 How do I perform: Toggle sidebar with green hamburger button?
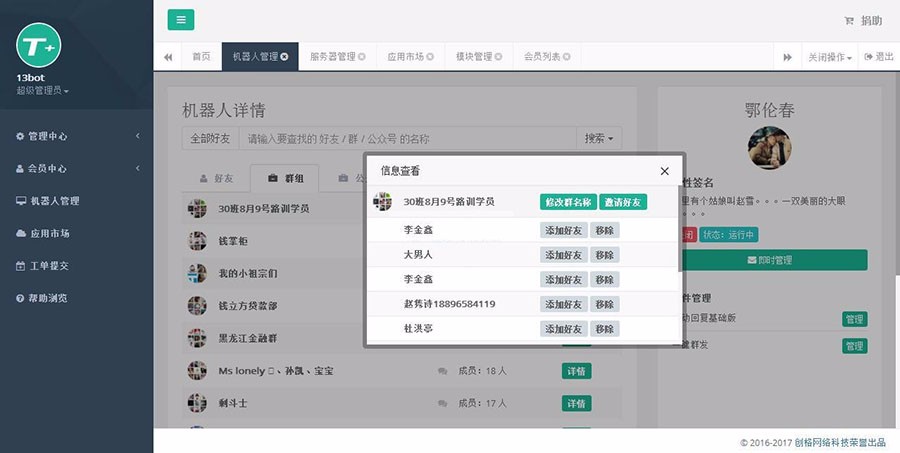point(181,20)
